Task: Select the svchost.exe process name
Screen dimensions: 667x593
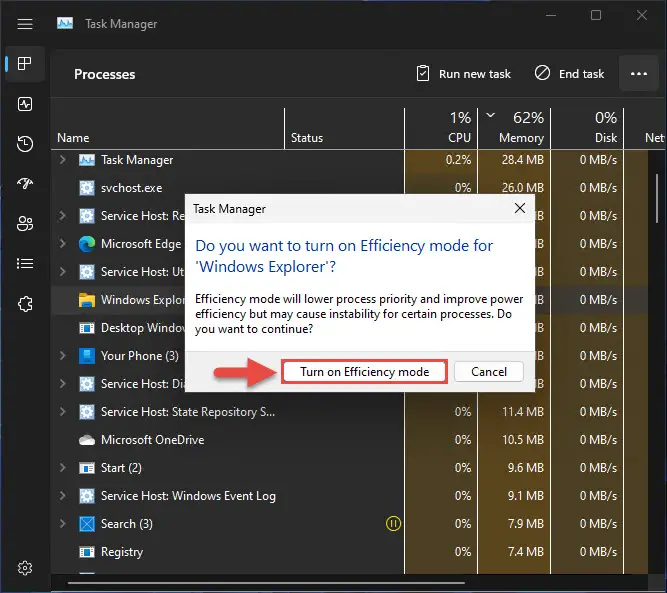Action: click(131, 188)
